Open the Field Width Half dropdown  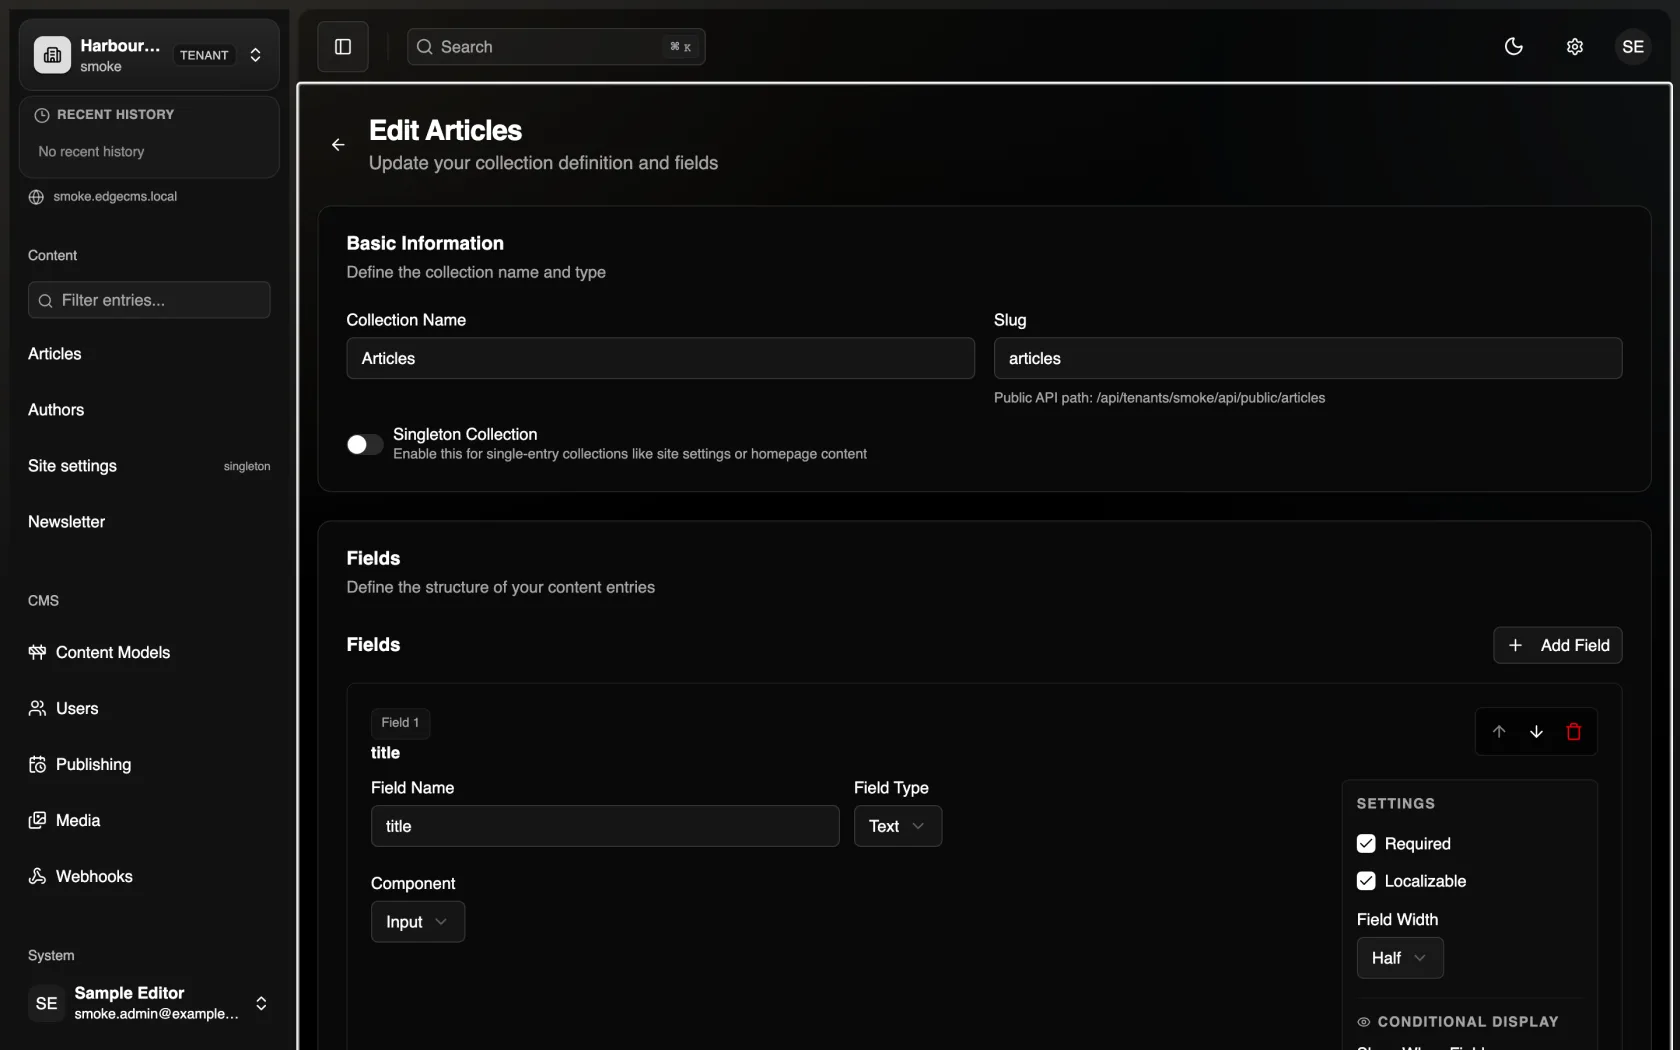tap(1399, 958)
